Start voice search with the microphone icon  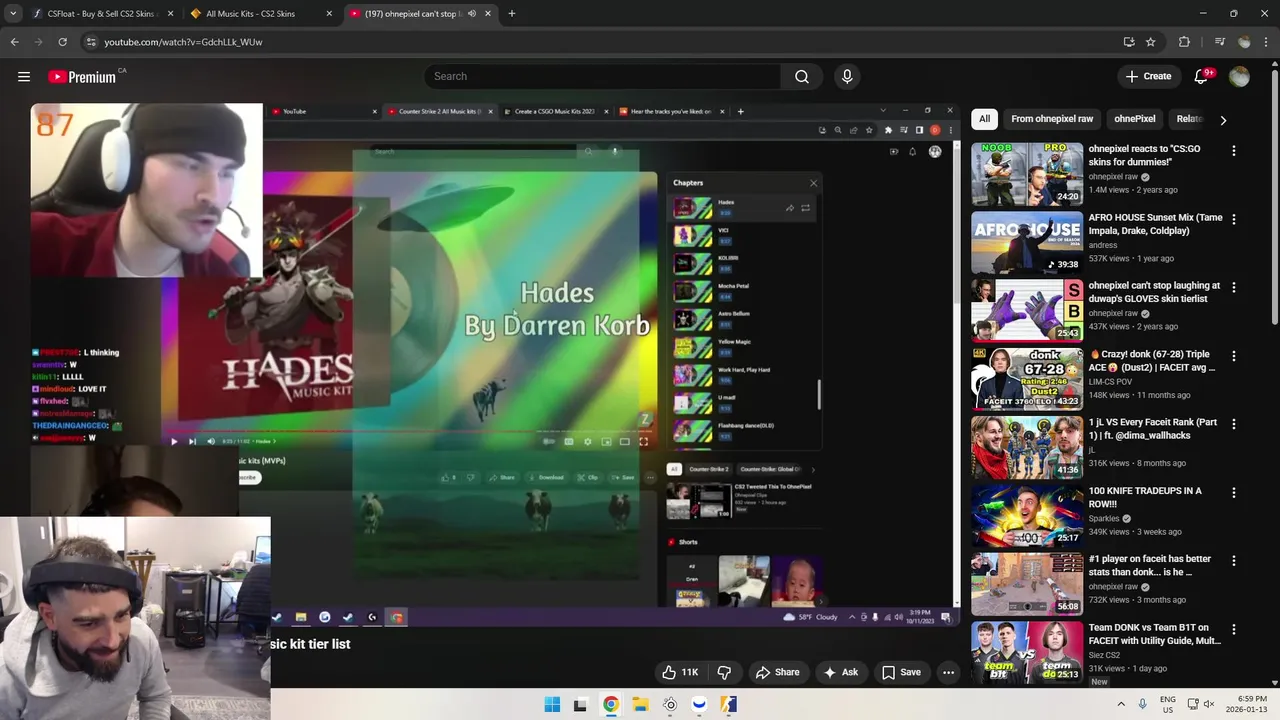[847, 76]
